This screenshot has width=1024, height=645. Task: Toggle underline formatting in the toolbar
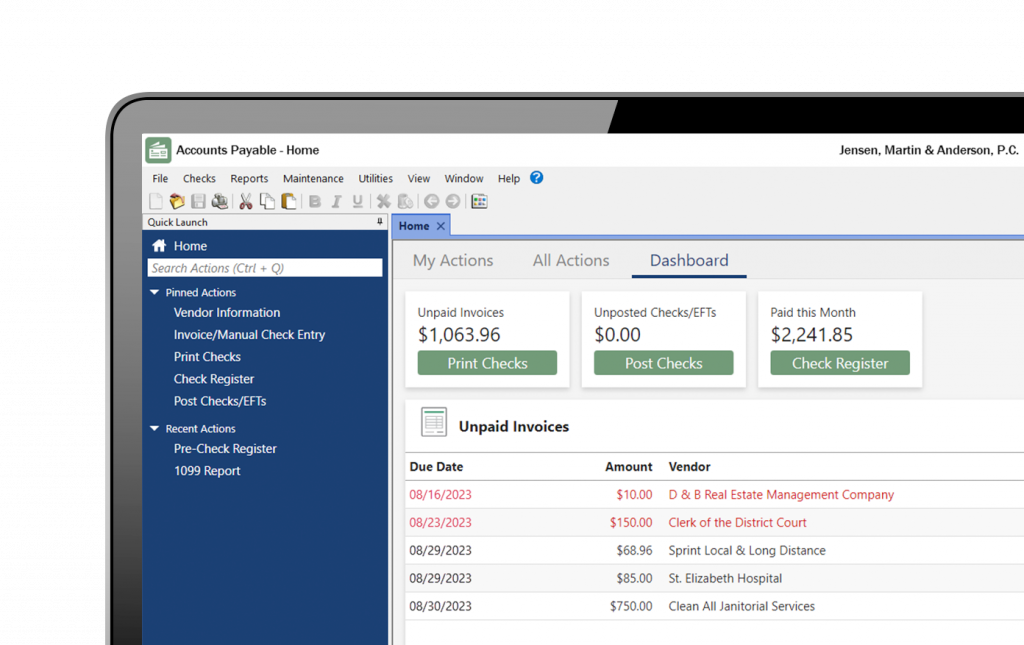click(358, 201)
